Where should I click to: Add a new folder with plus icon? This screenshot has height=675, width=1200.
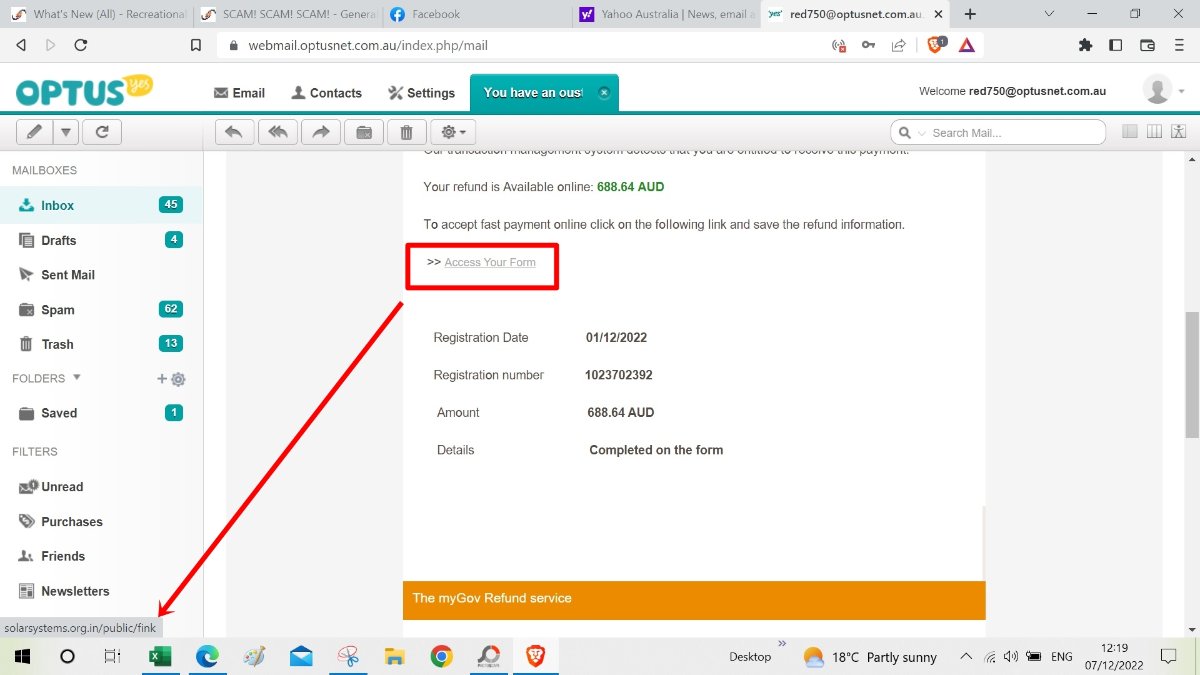coord(162,379)
